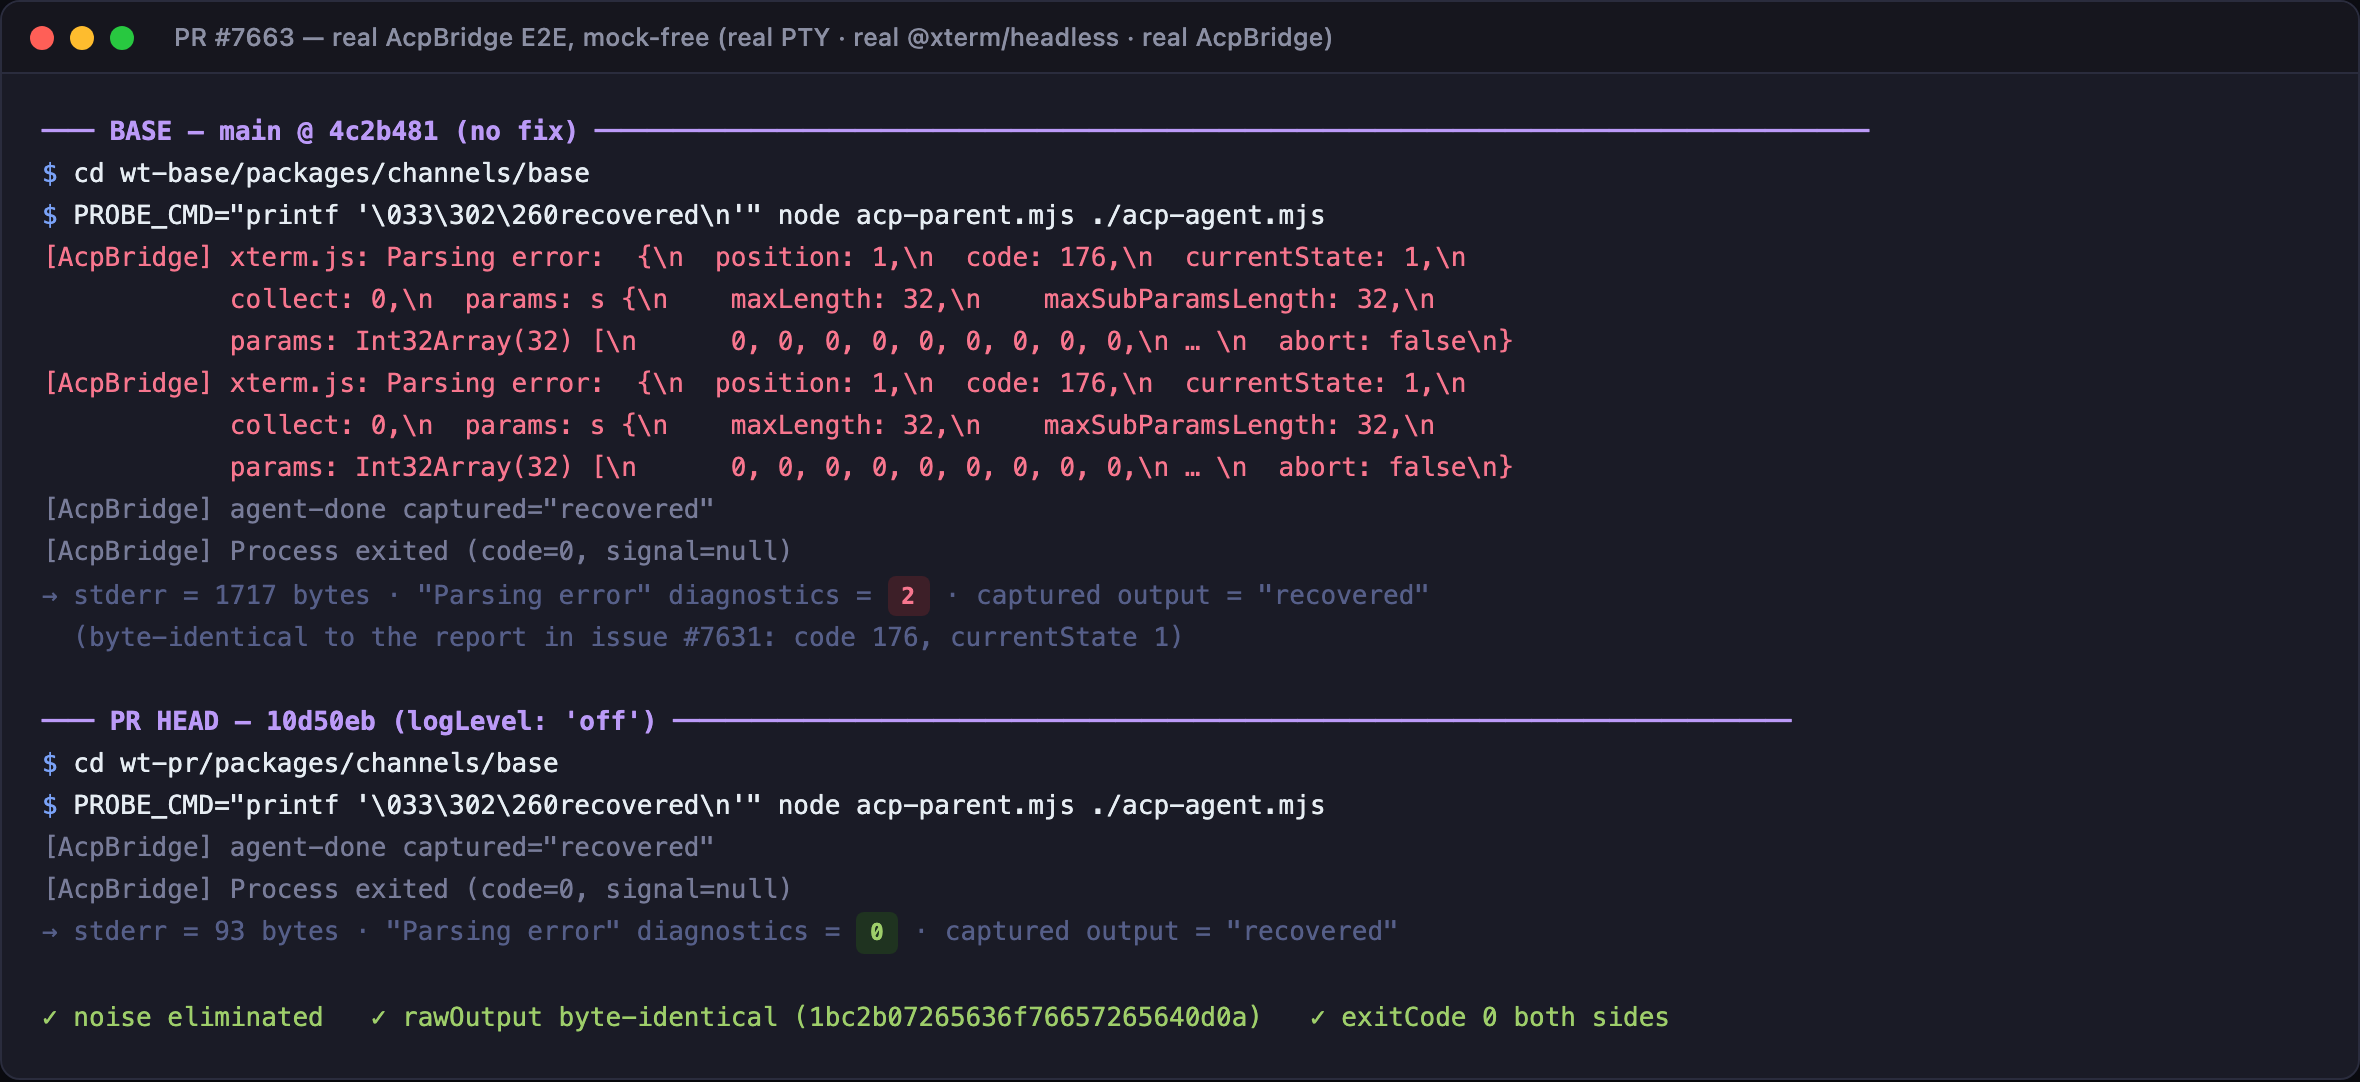The width and height of the screenshot is (2360, 1082).
Task: Click the second '[AcpBridge] xterm.js: Parsing error:' line
Action: 755,383
